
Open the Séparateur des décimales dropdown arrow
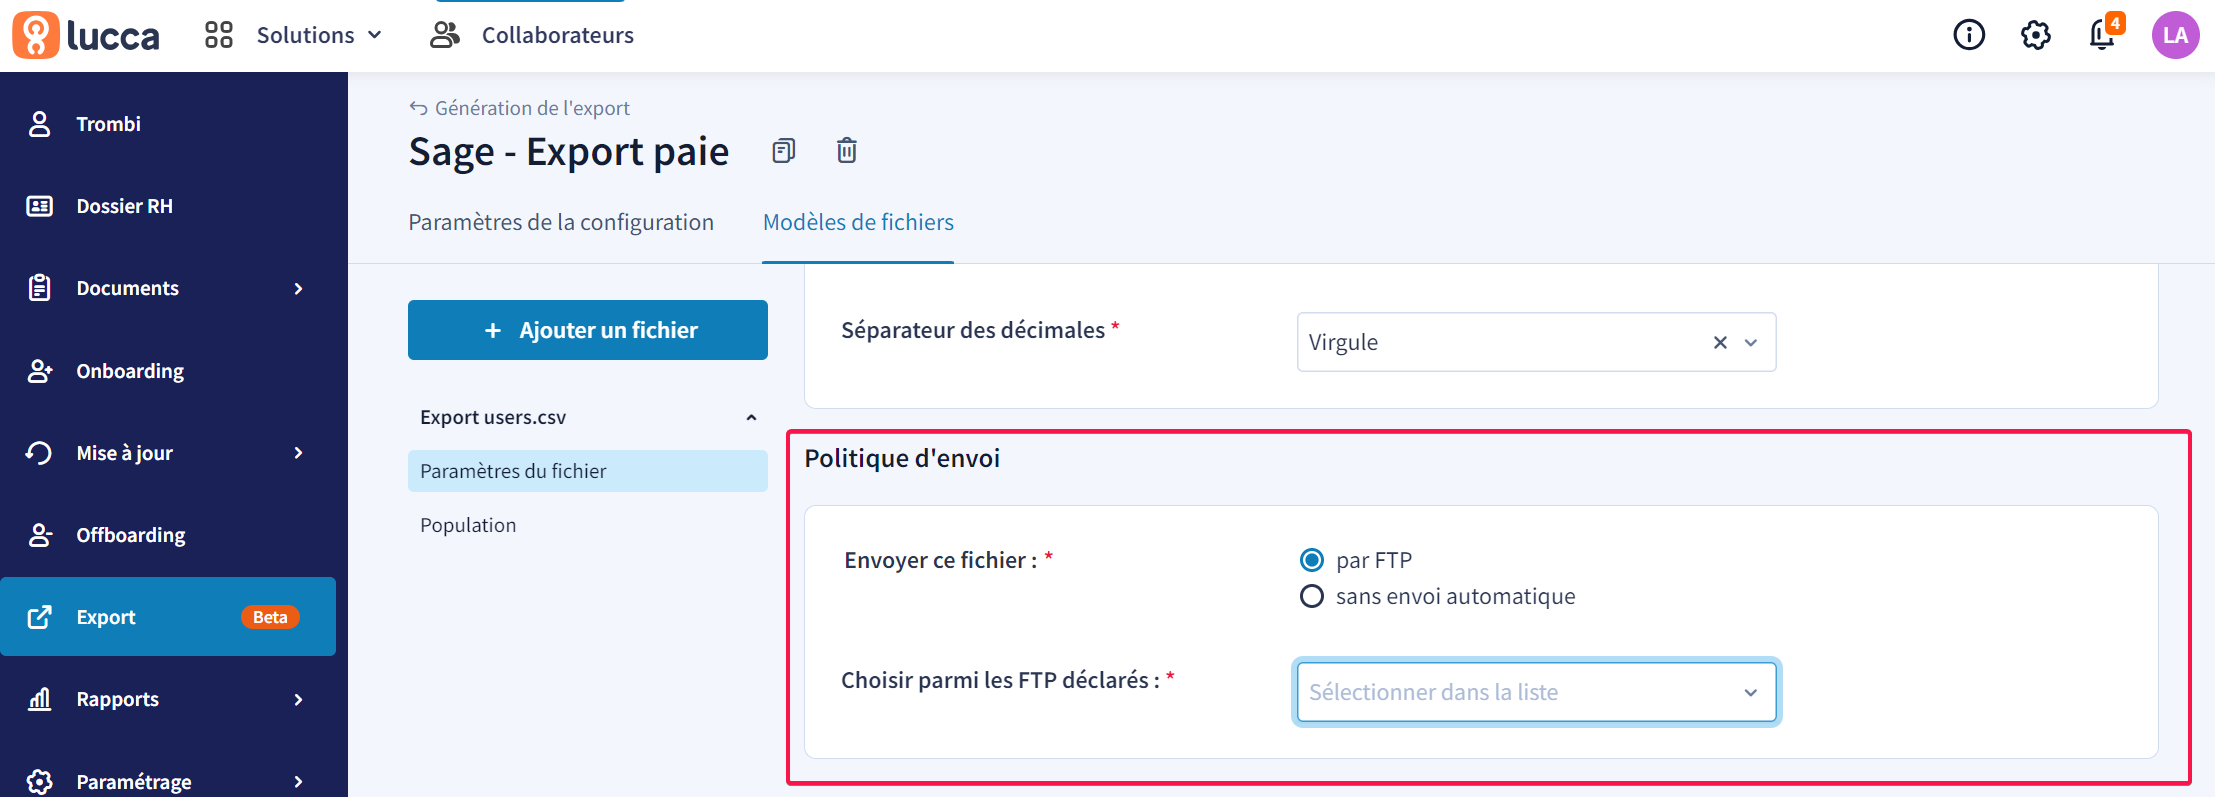[x=1751, y=342]
